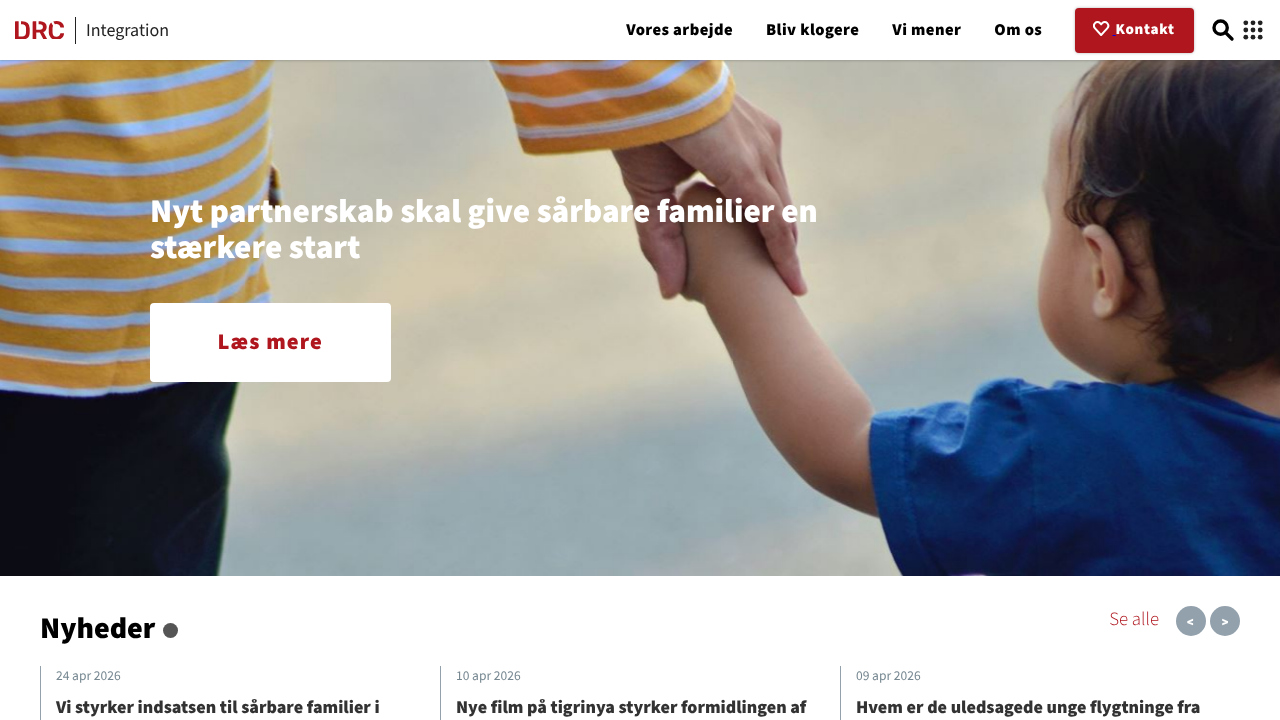This screenshot has width=1280, height=720.
Task: Go to previous news with left arrow
Action: point(1191,621)
